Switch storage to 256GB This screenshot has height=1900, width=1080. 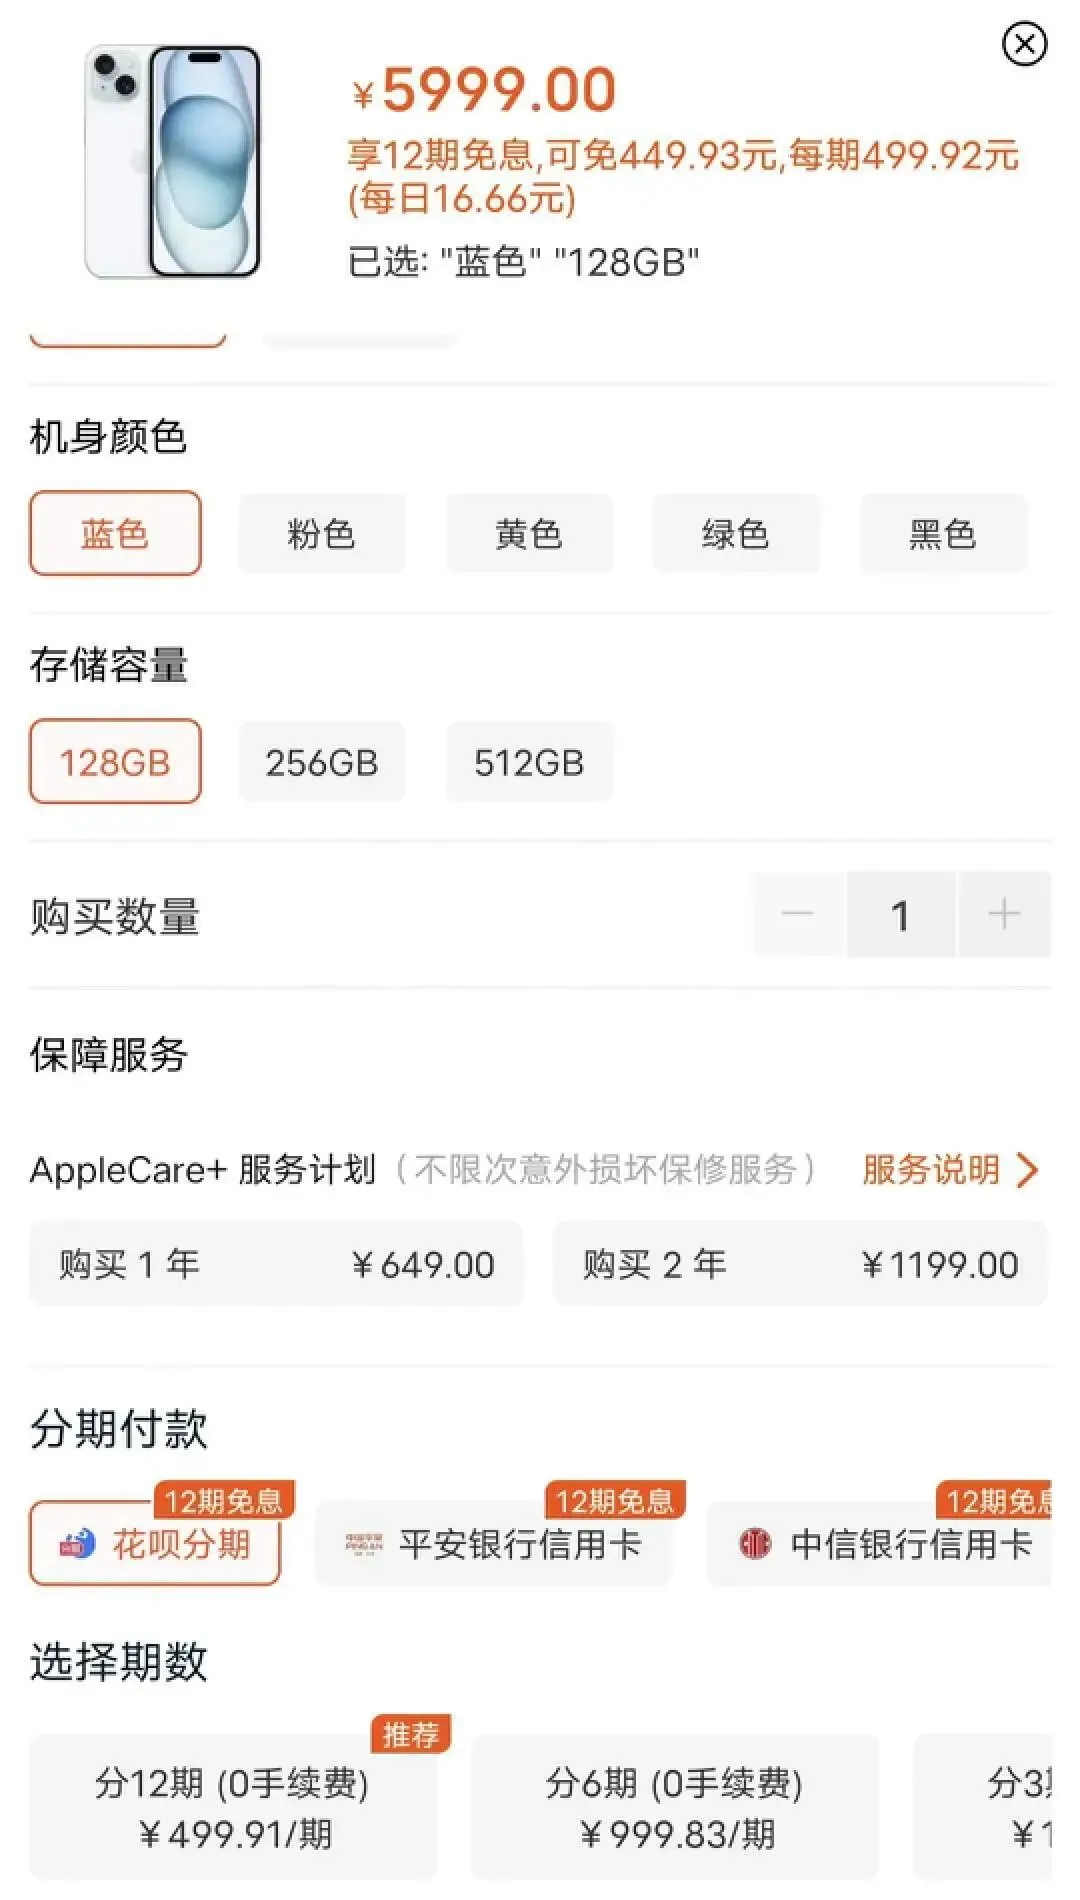click(321, 762)
